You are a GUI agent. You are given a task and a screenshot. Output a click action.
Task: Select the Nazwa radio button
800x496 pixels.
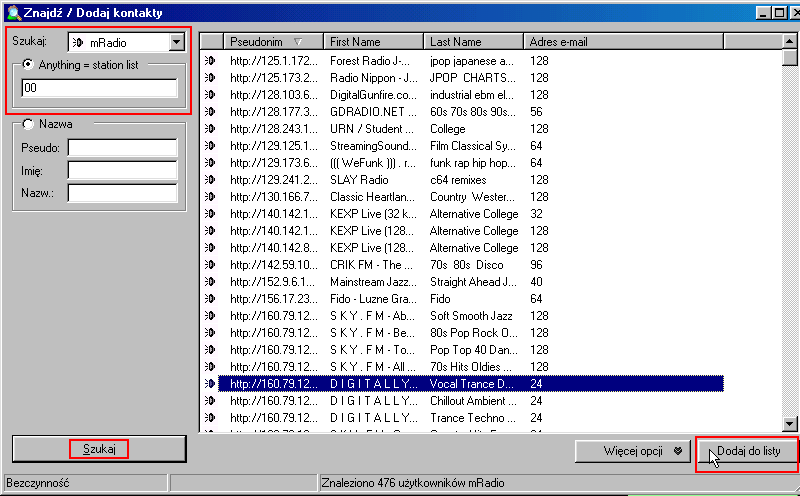coord(28,124)
